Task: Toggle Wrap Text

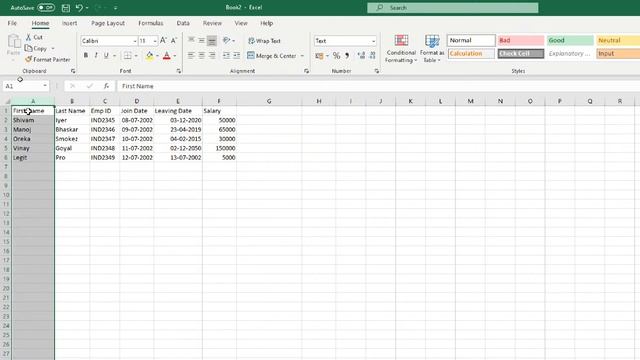Action: click(264, 41)
